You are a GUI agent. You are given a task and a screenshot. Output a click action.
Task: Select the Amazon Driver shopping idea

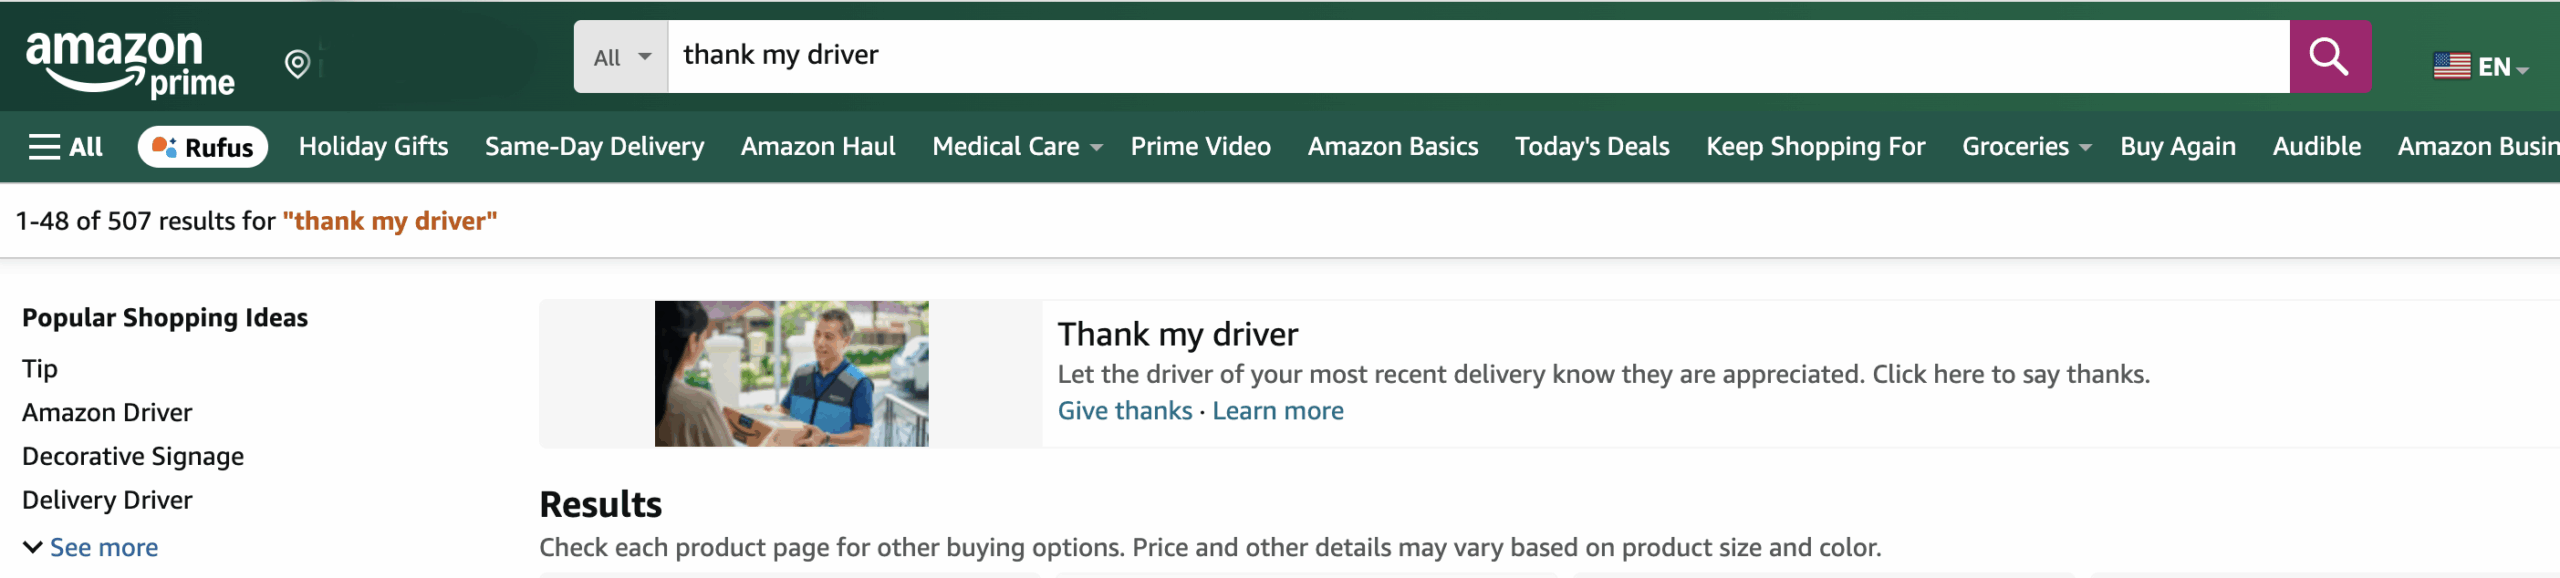click(107, 412)
